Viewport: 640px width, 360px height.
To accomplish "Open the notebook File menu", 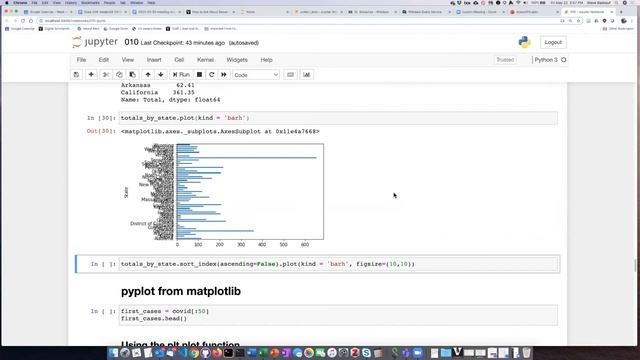I will 81,60.
